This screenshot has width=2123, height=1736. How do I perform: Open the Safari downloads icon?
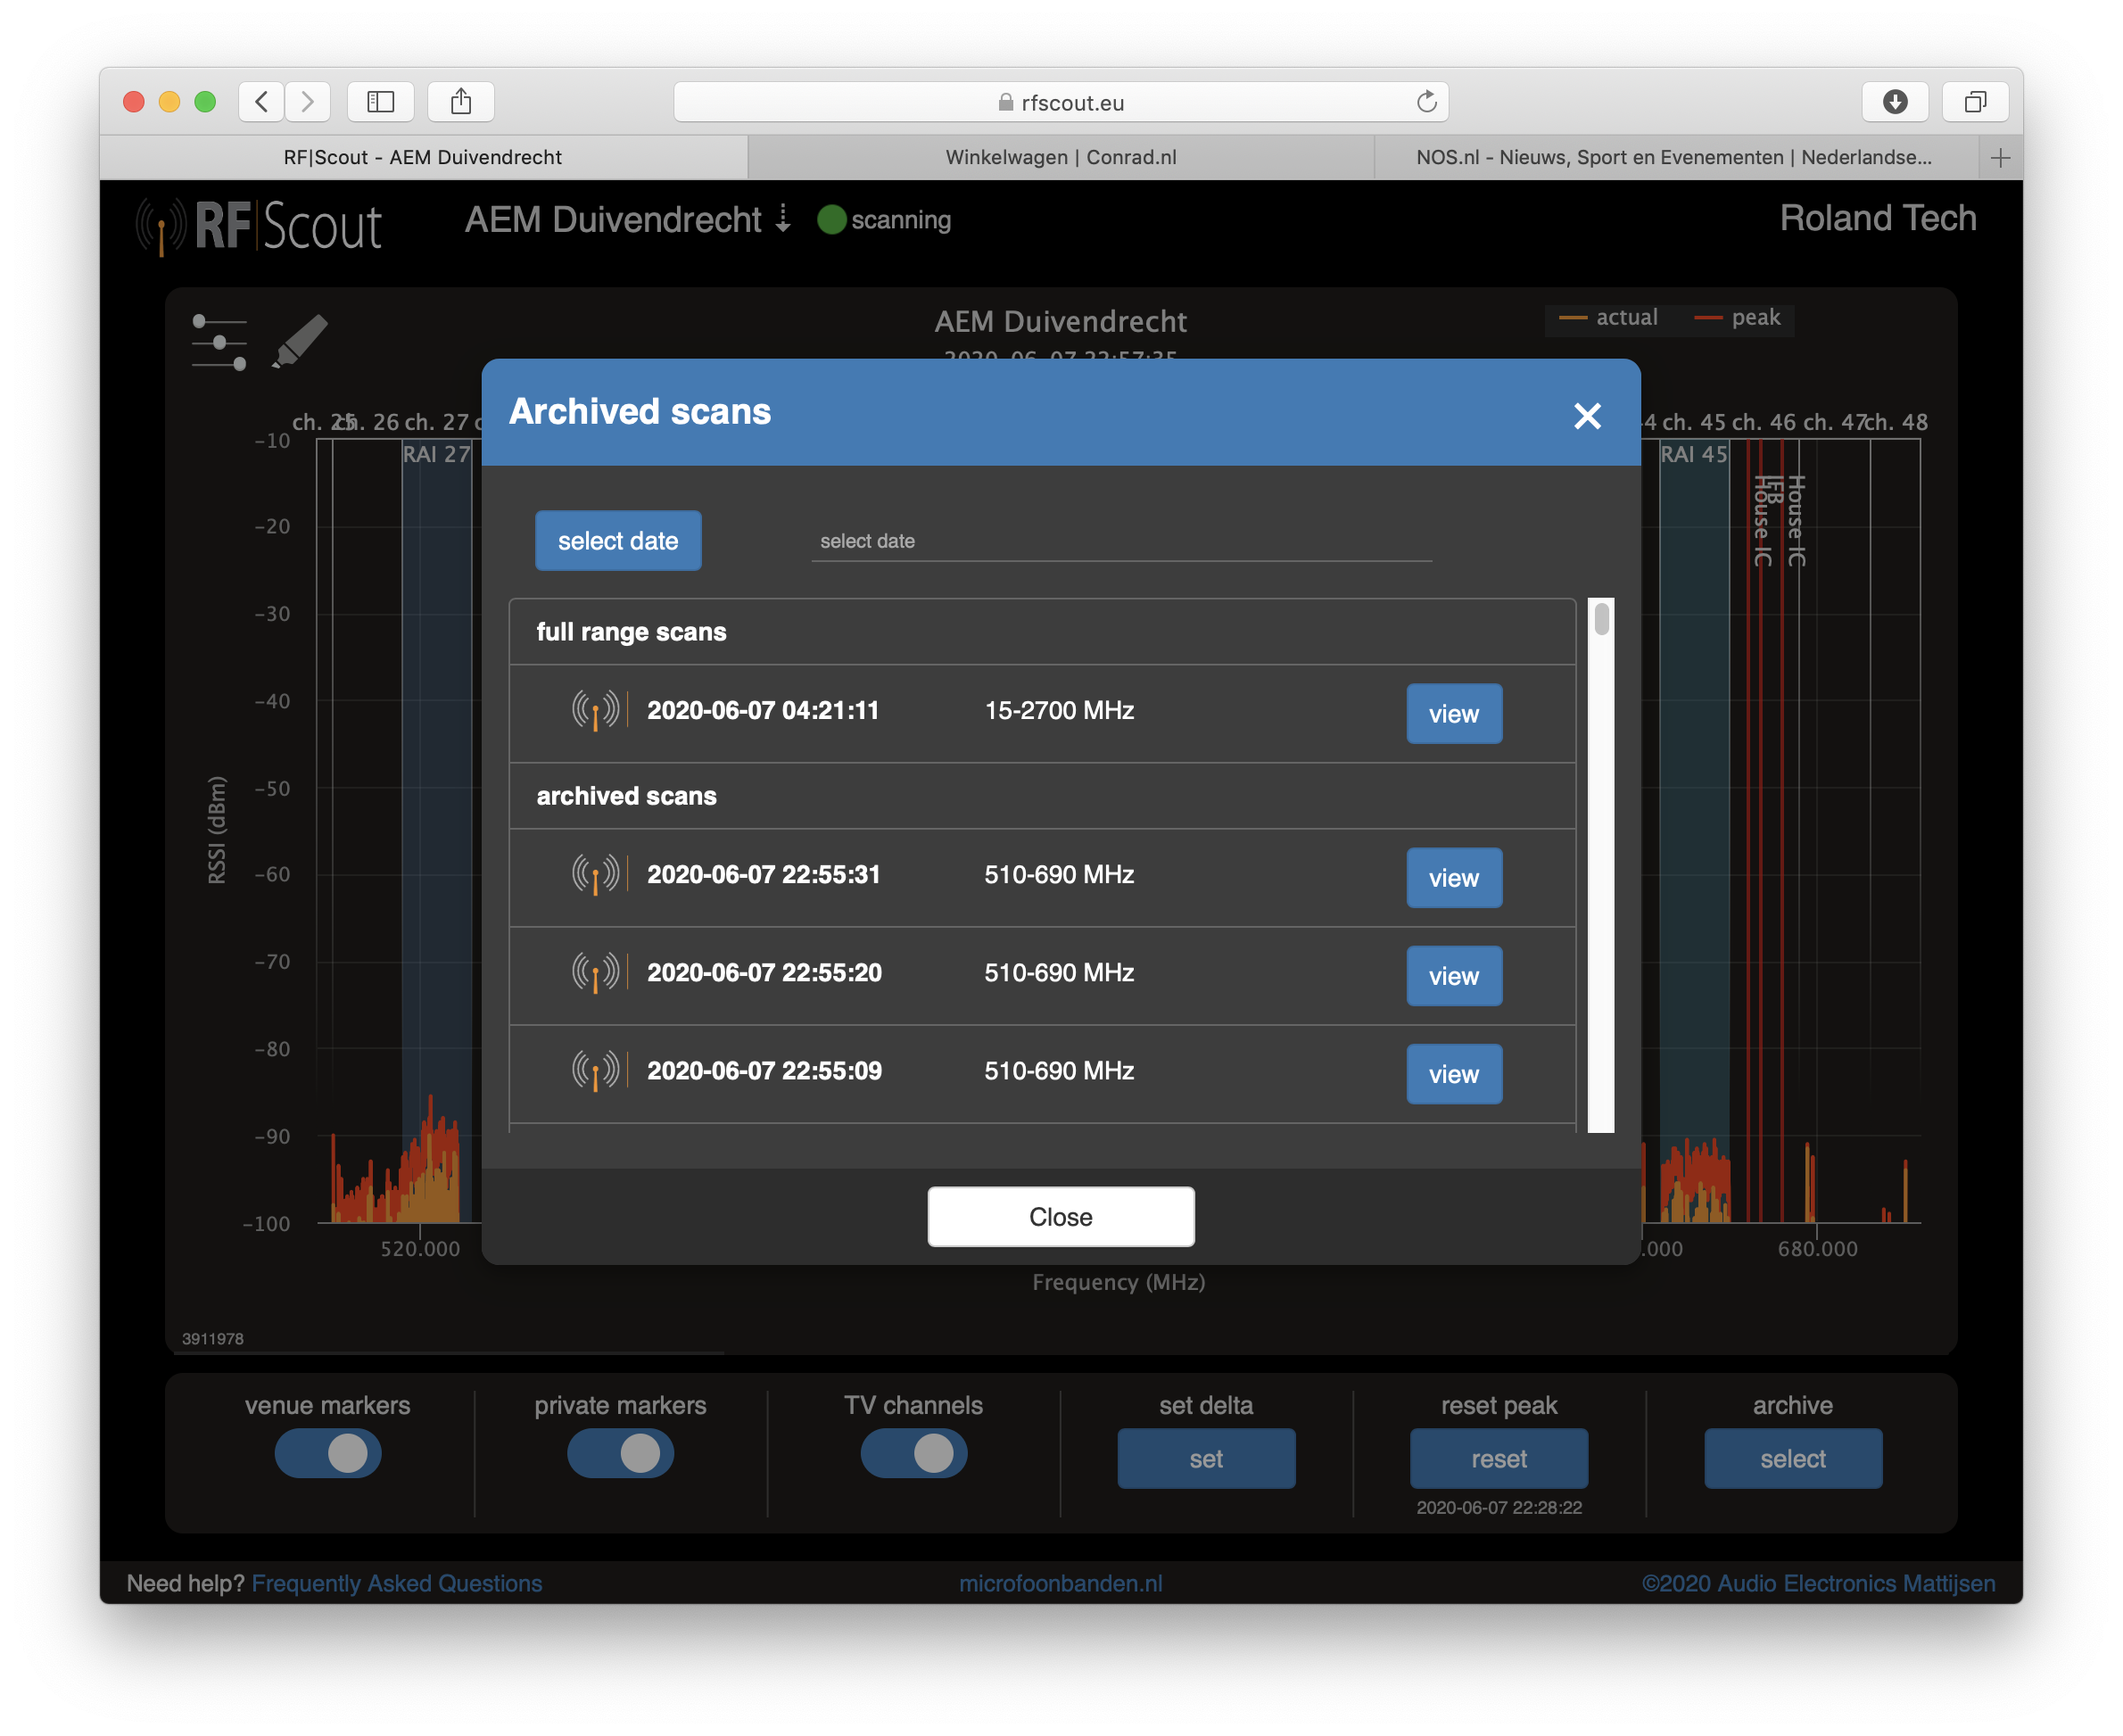[x=1895, y=101]
